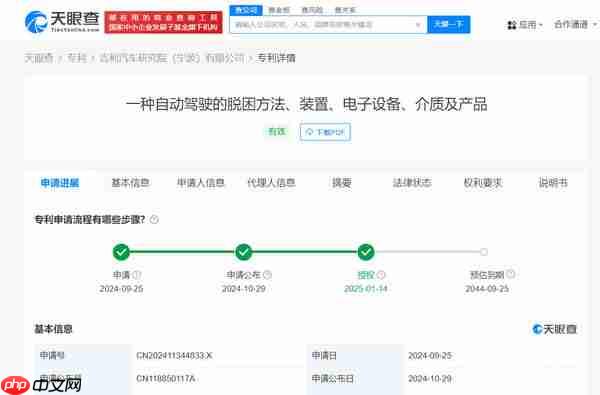The width and height of the screenshot is (600, 395).
Task: Click the 申请公布日 label cell
Action: click(x=355, y=379)
